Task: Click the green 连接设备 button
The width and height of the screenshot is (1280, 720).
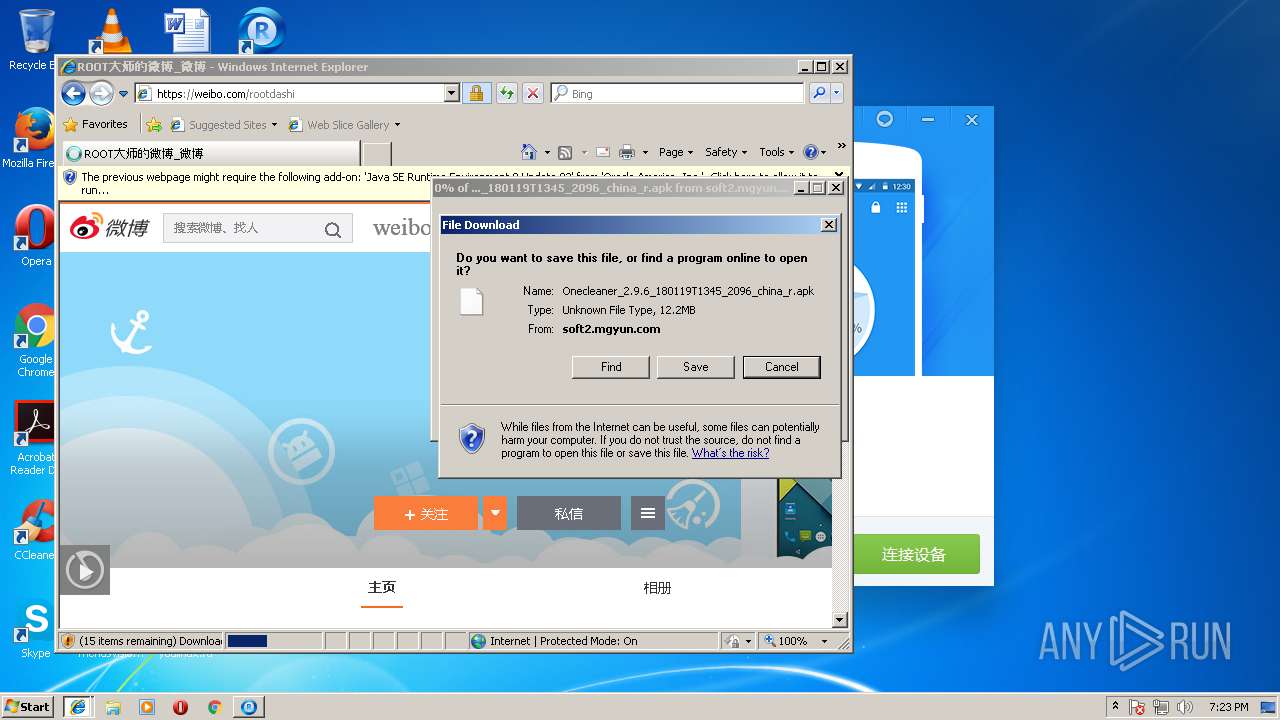Action: [x=914, y=554]
